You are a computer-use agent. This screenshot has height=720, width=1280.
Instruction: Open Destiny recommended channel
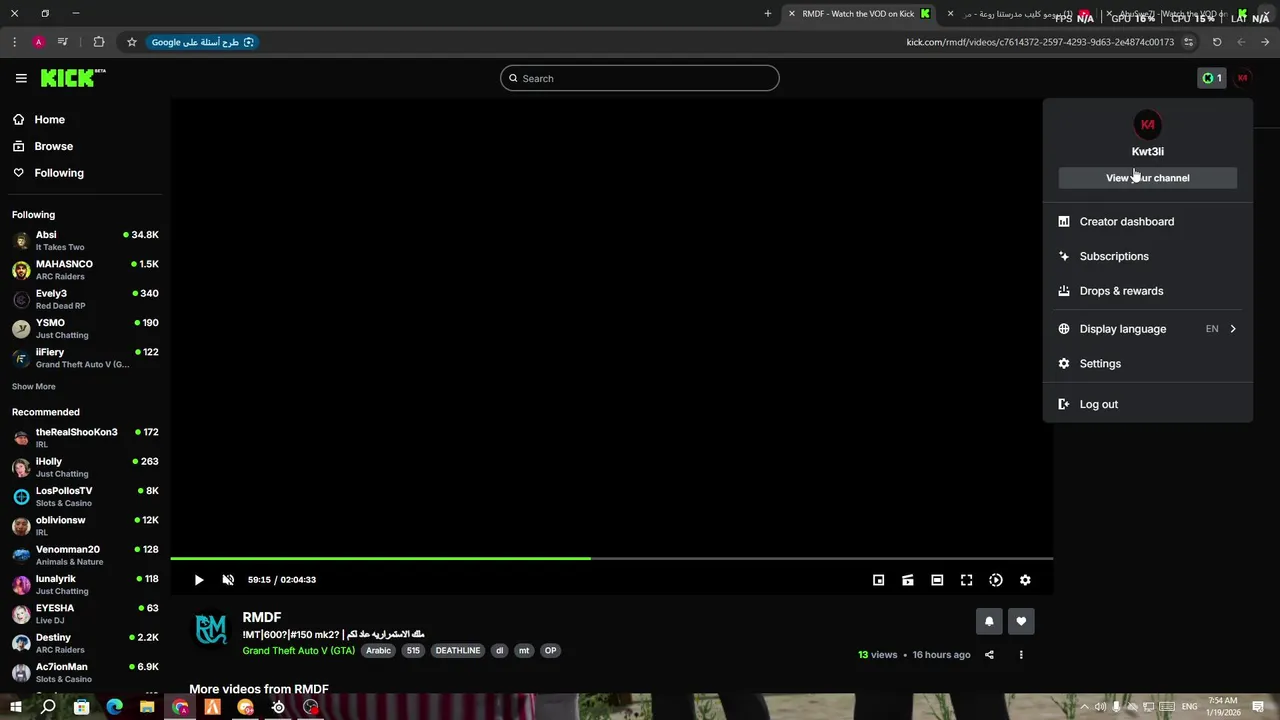coord(85,643)
